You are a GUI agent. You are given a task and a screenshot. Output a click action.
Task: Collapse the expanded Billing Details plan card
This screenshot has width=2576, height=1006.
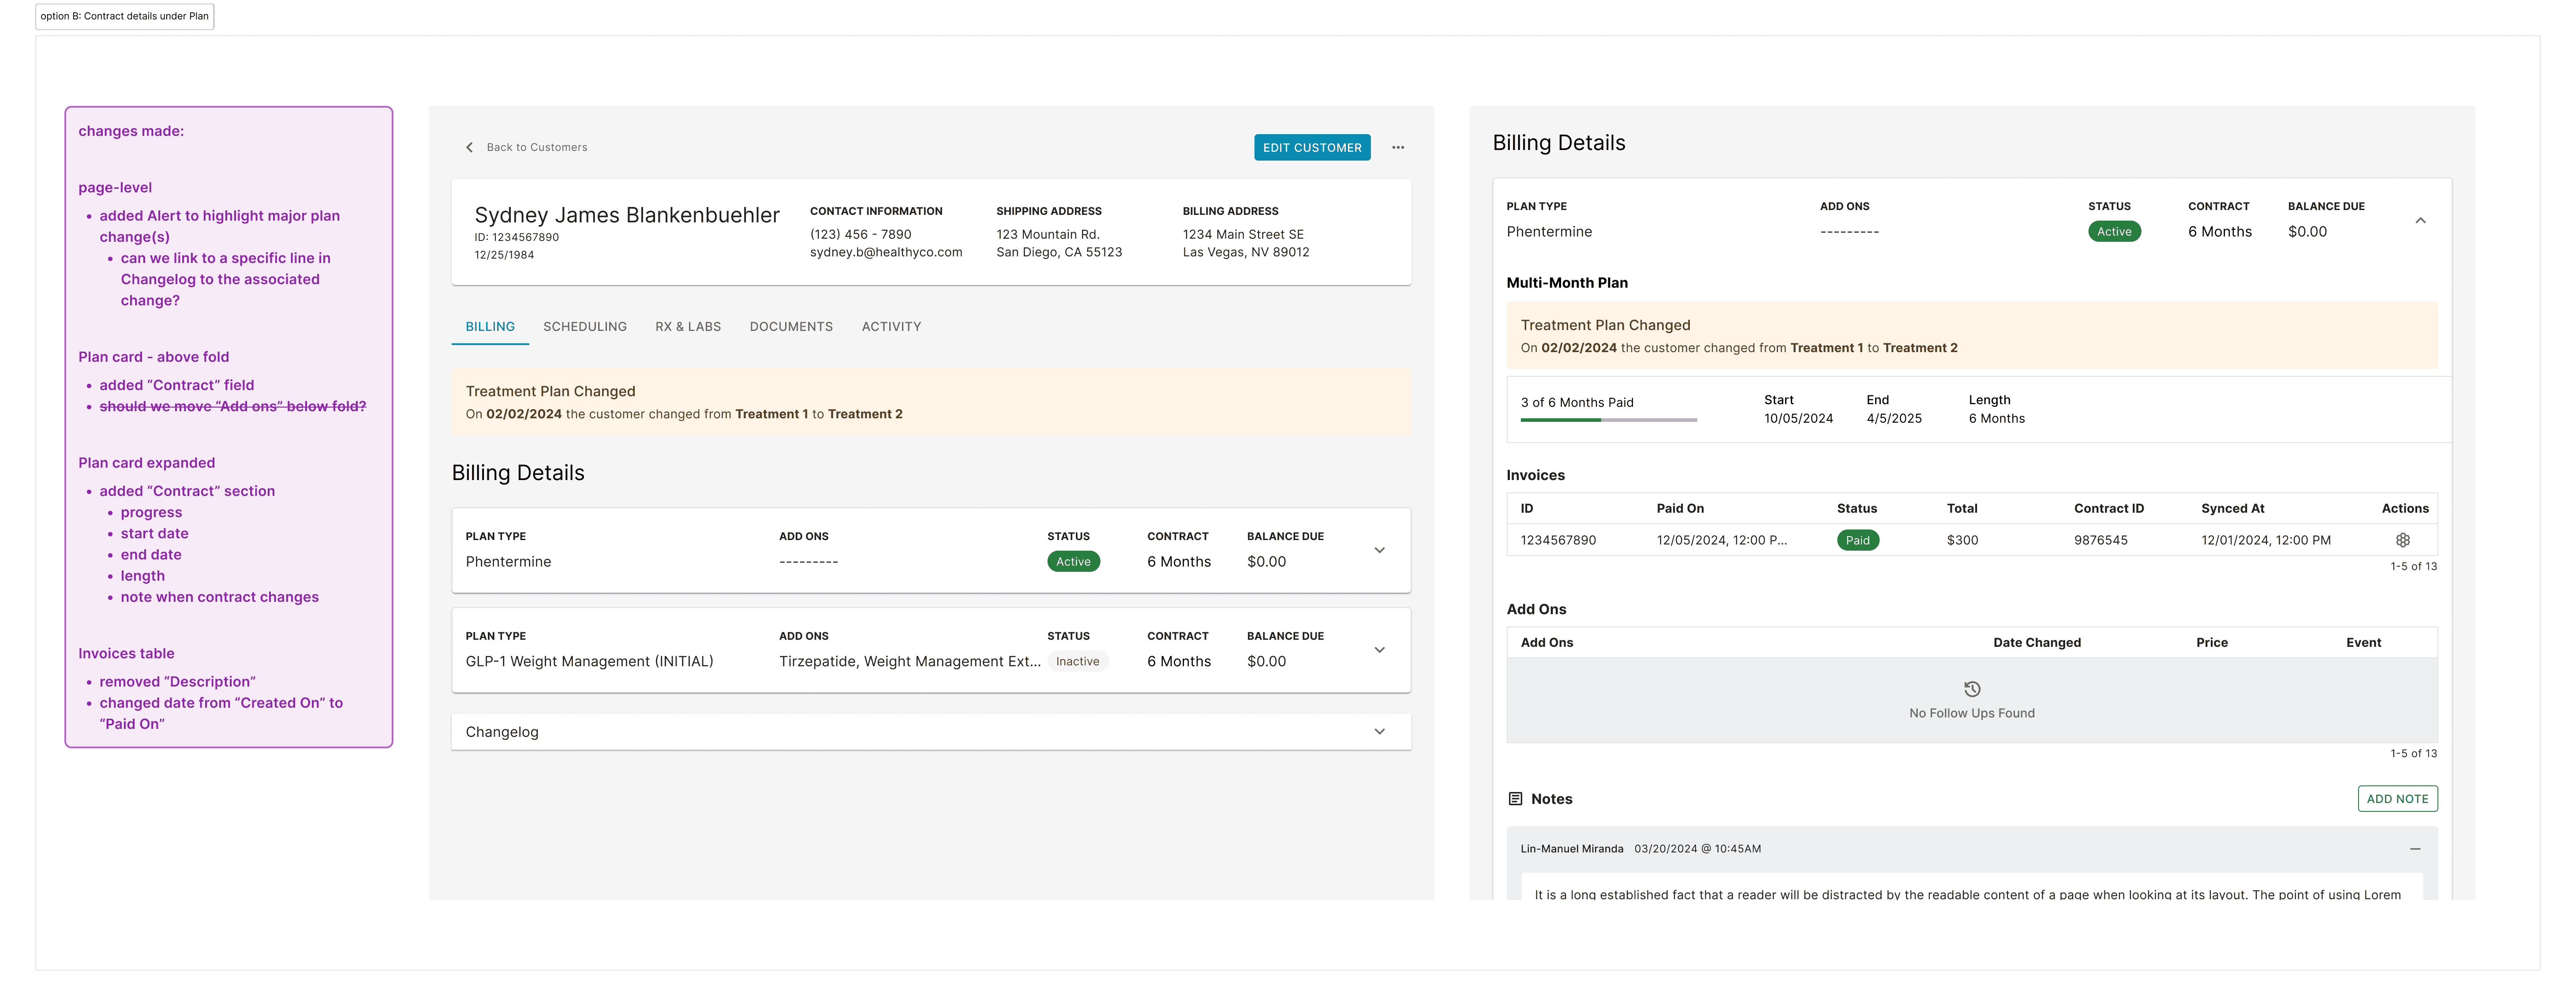coord(2420,220)
